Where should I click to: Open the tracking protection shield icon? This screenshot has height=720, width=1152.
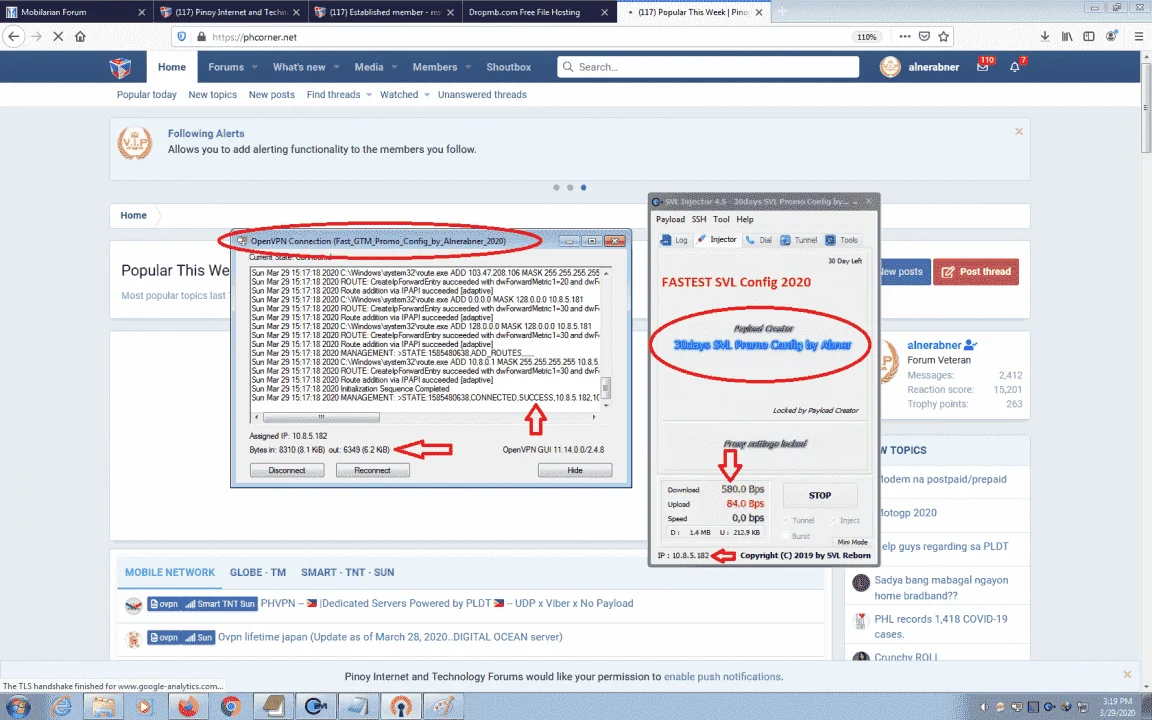[x=181, y=37]
